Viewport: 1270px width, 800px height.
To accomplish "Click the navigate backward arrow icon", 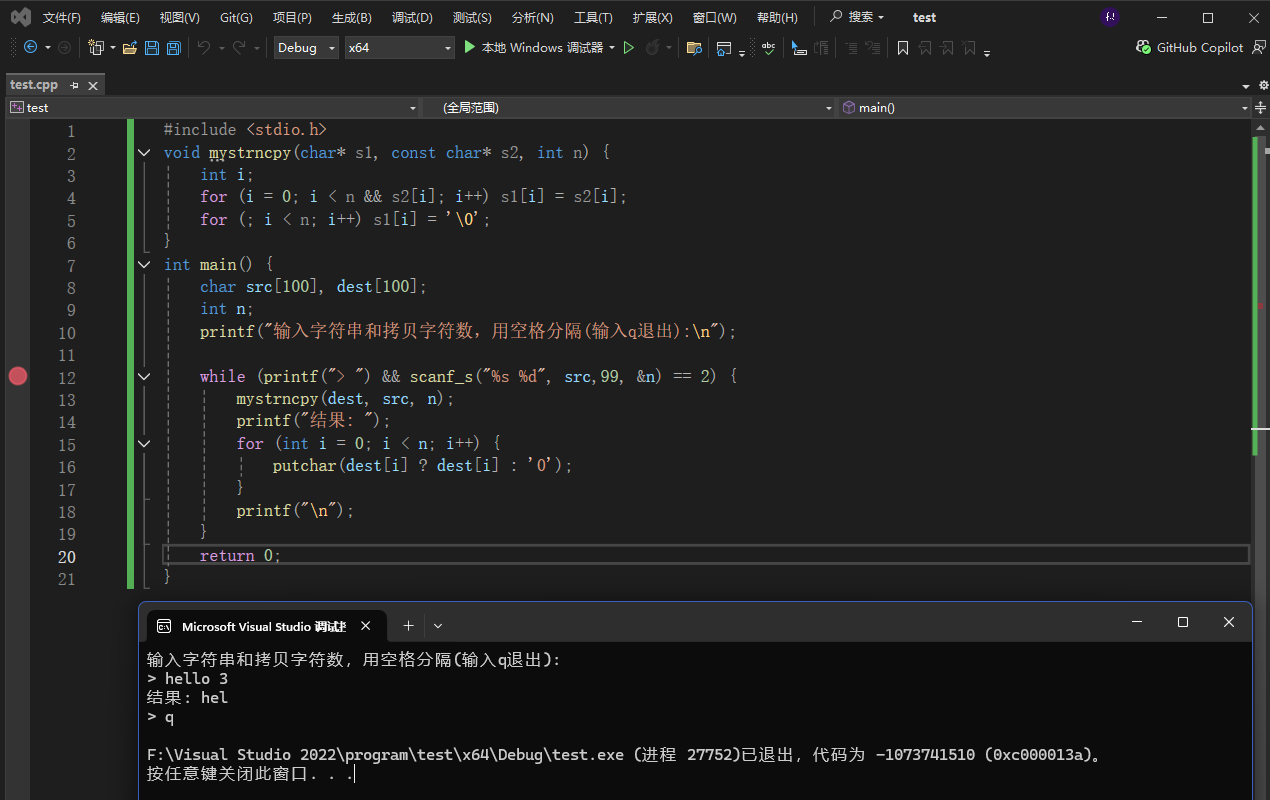I will point(30,47).
